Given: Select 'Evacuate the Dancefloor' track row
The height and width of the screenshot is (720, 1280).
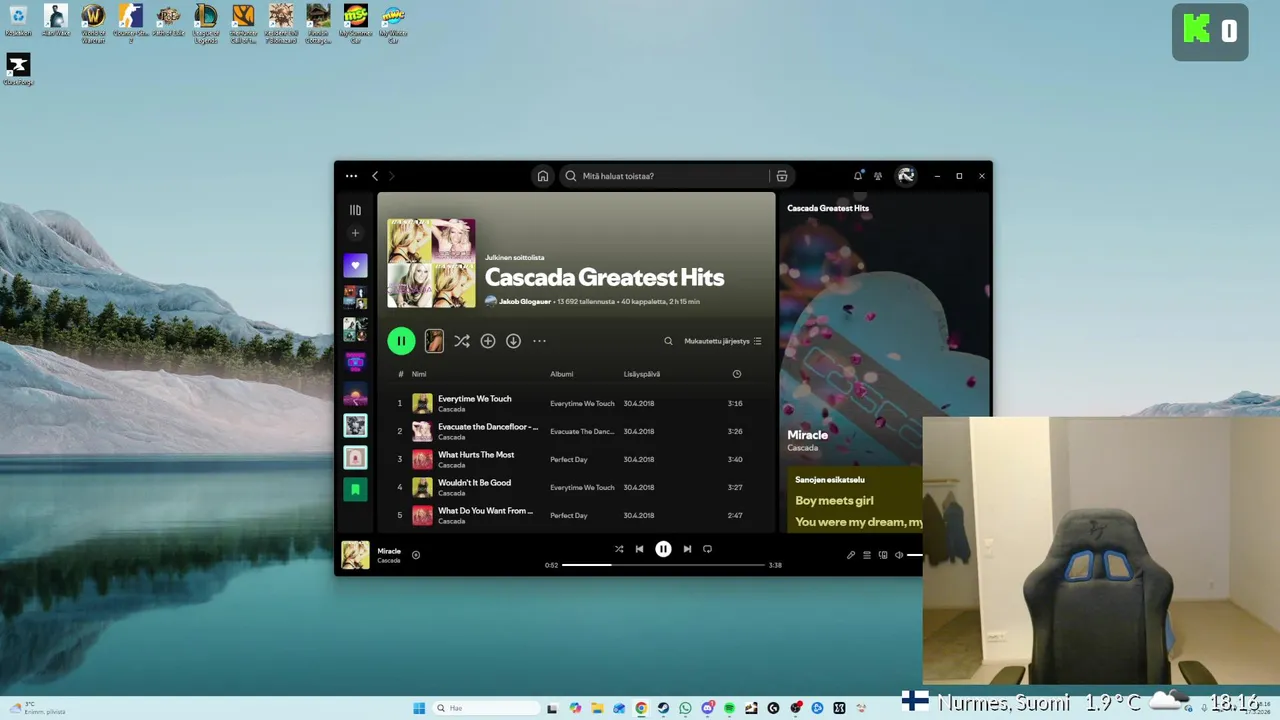Looking at the screenshot, I should click(x=577, y=431).
